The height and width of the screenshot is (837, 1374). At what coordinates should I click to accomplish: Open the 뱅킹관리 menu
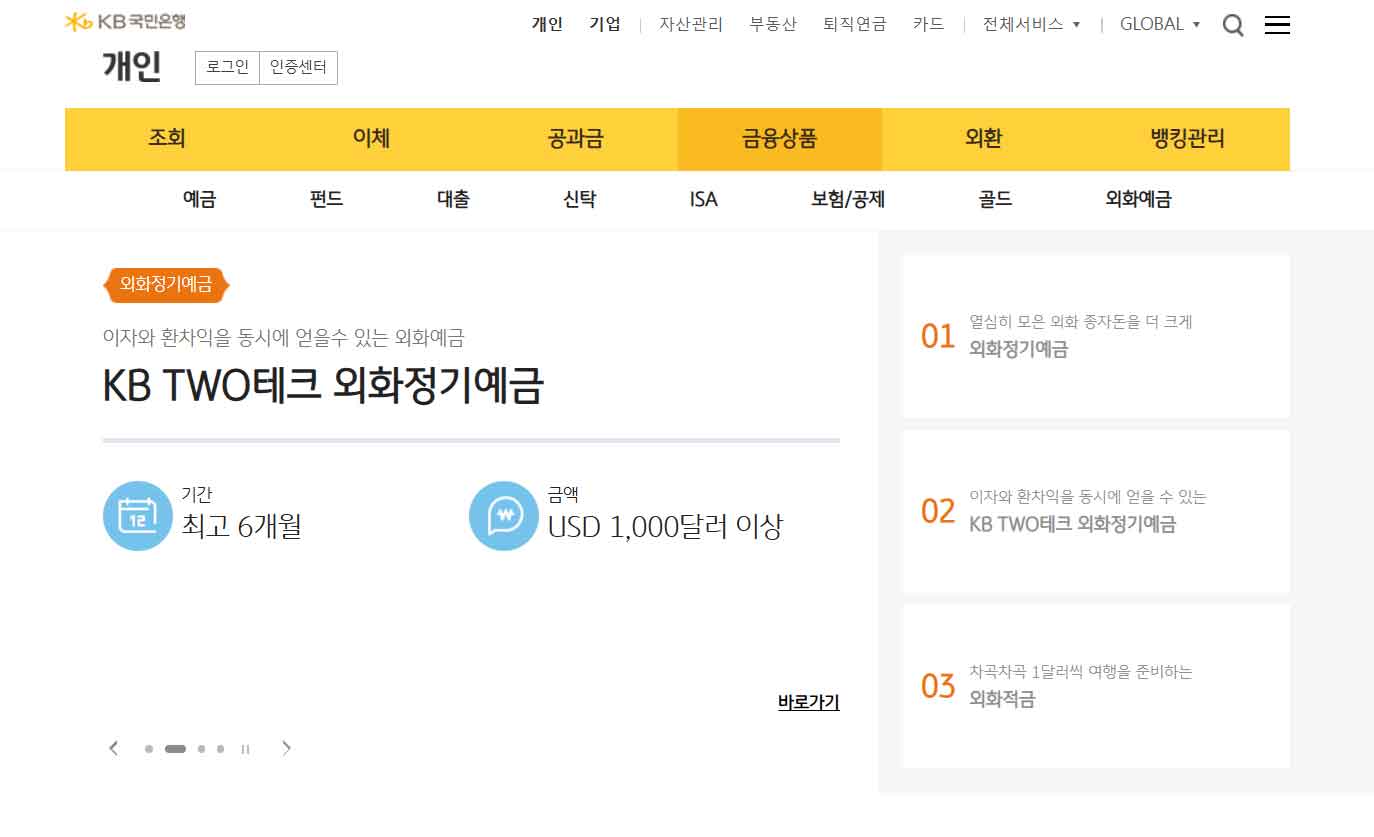point(1188,139)
